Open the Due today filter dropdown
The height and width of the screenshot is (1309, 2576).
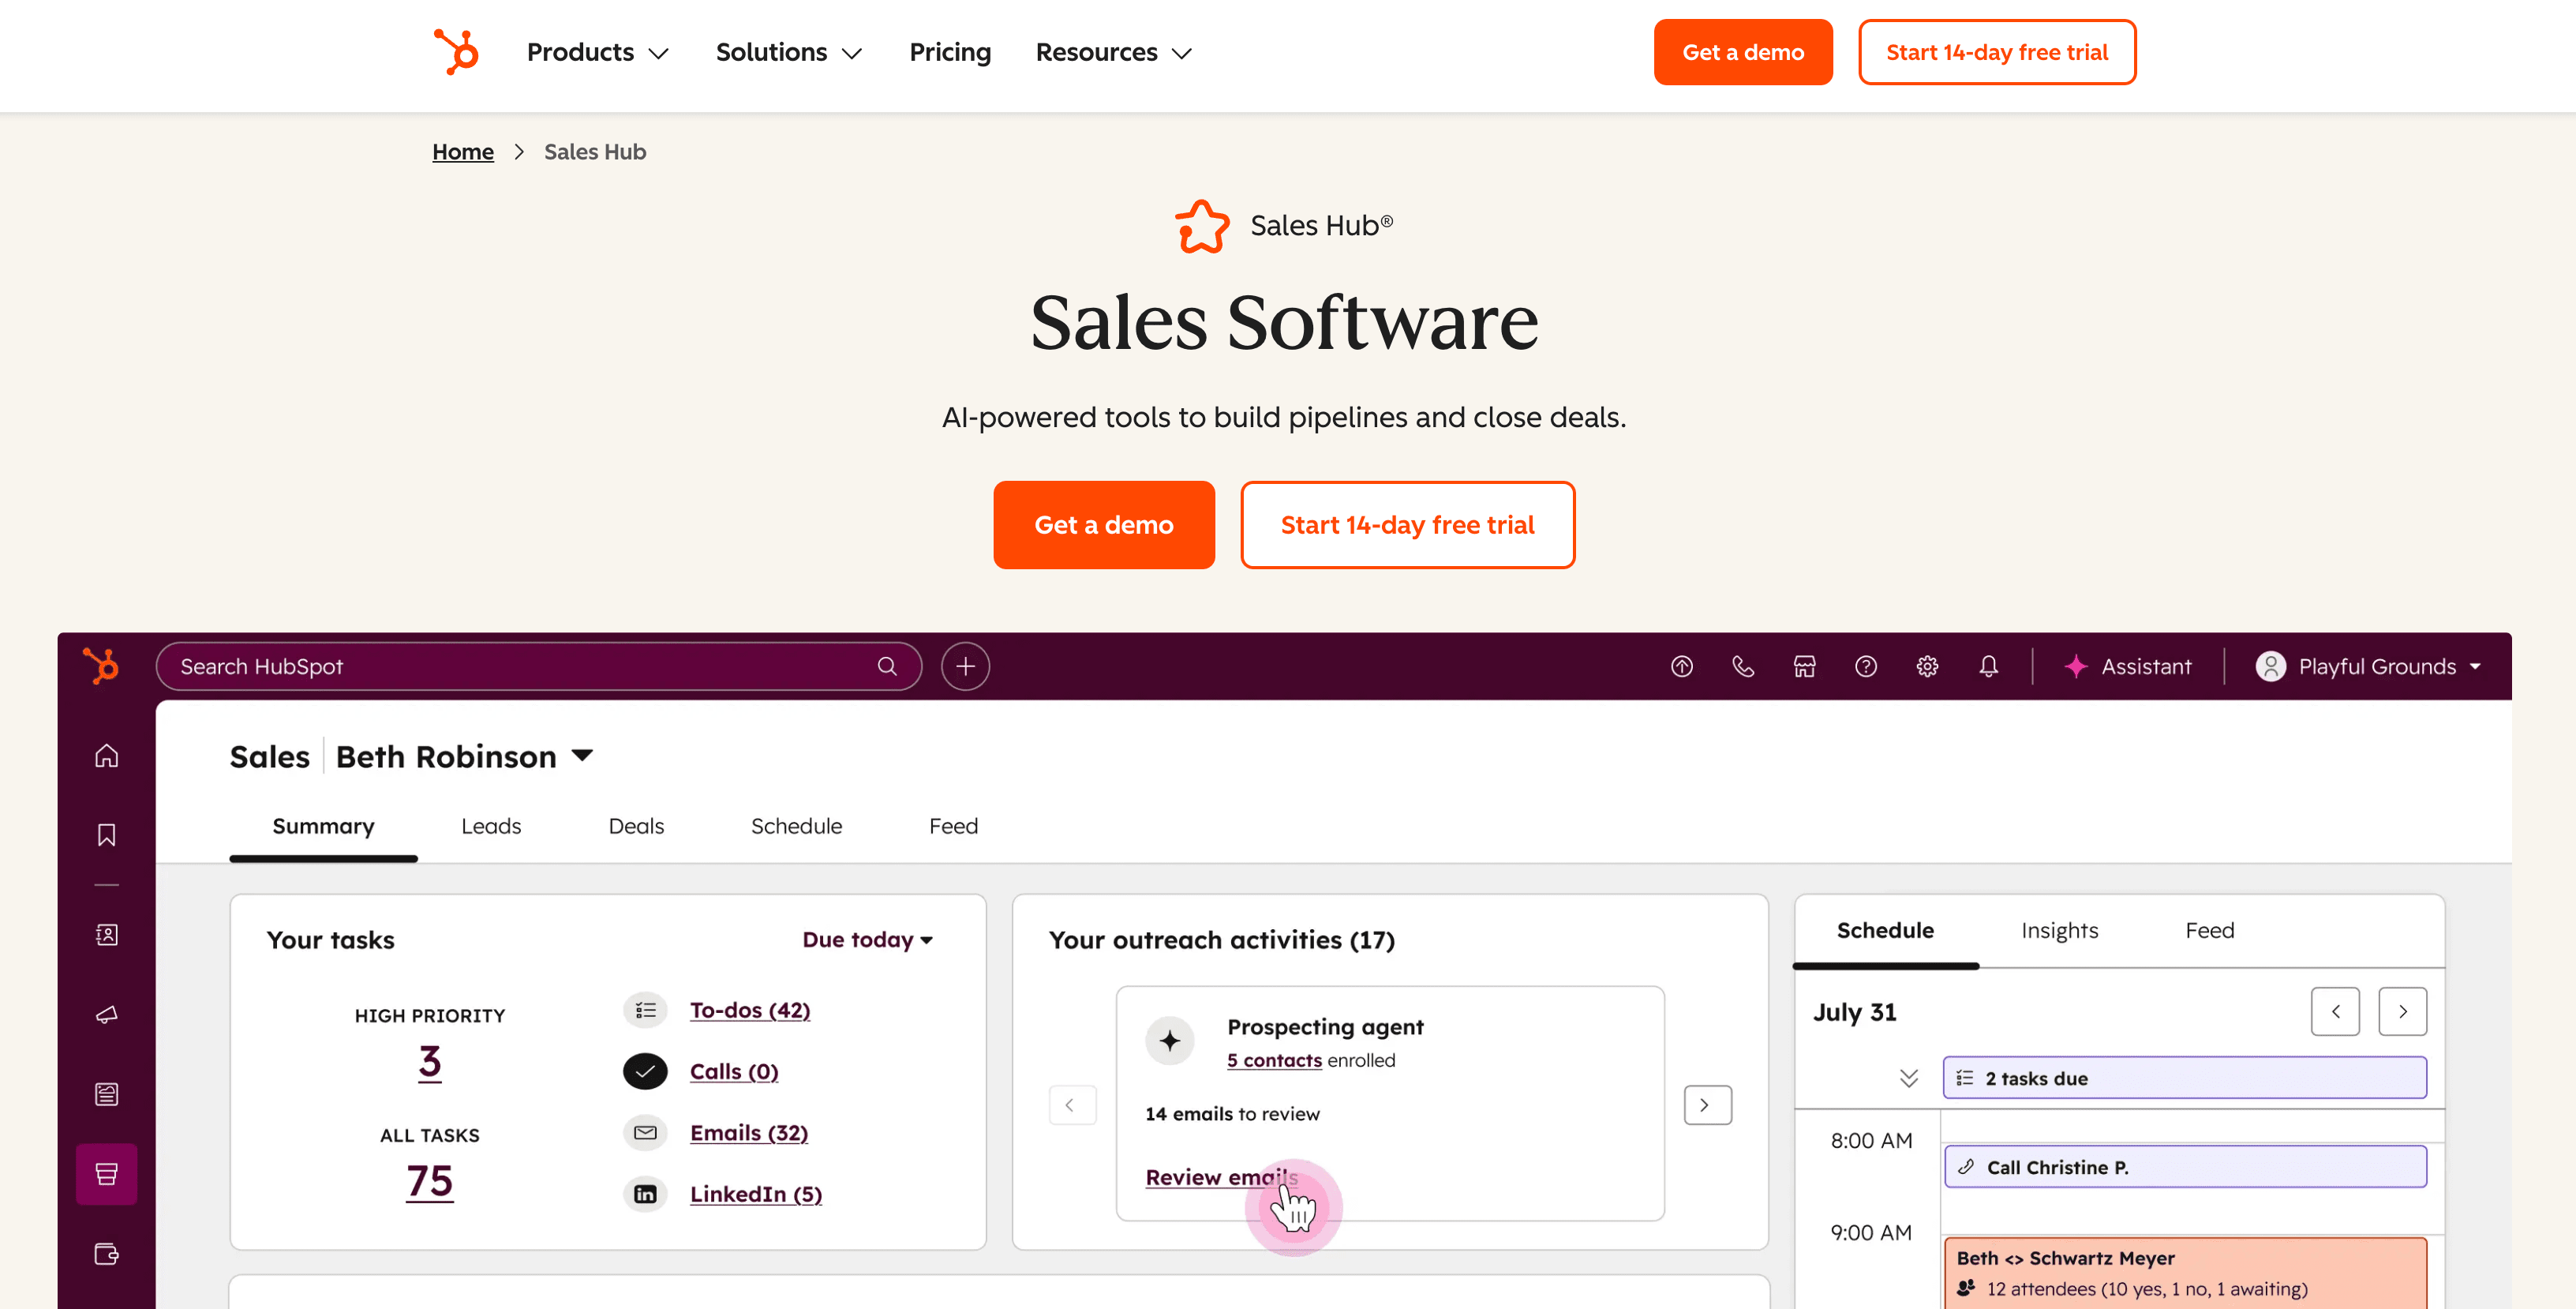(867, 939)
